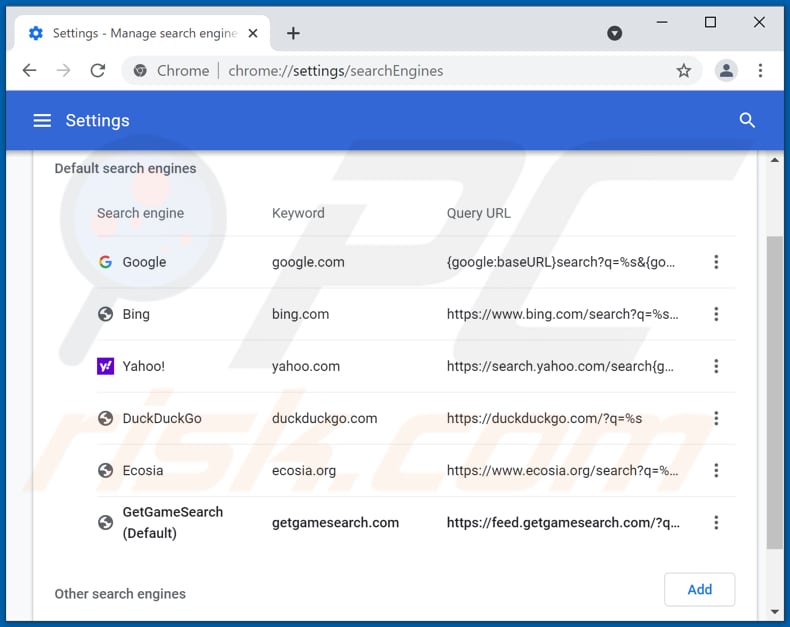Click the Keyword column header
The width and height of the screenshot is (790, 627).
coord(298,213)
